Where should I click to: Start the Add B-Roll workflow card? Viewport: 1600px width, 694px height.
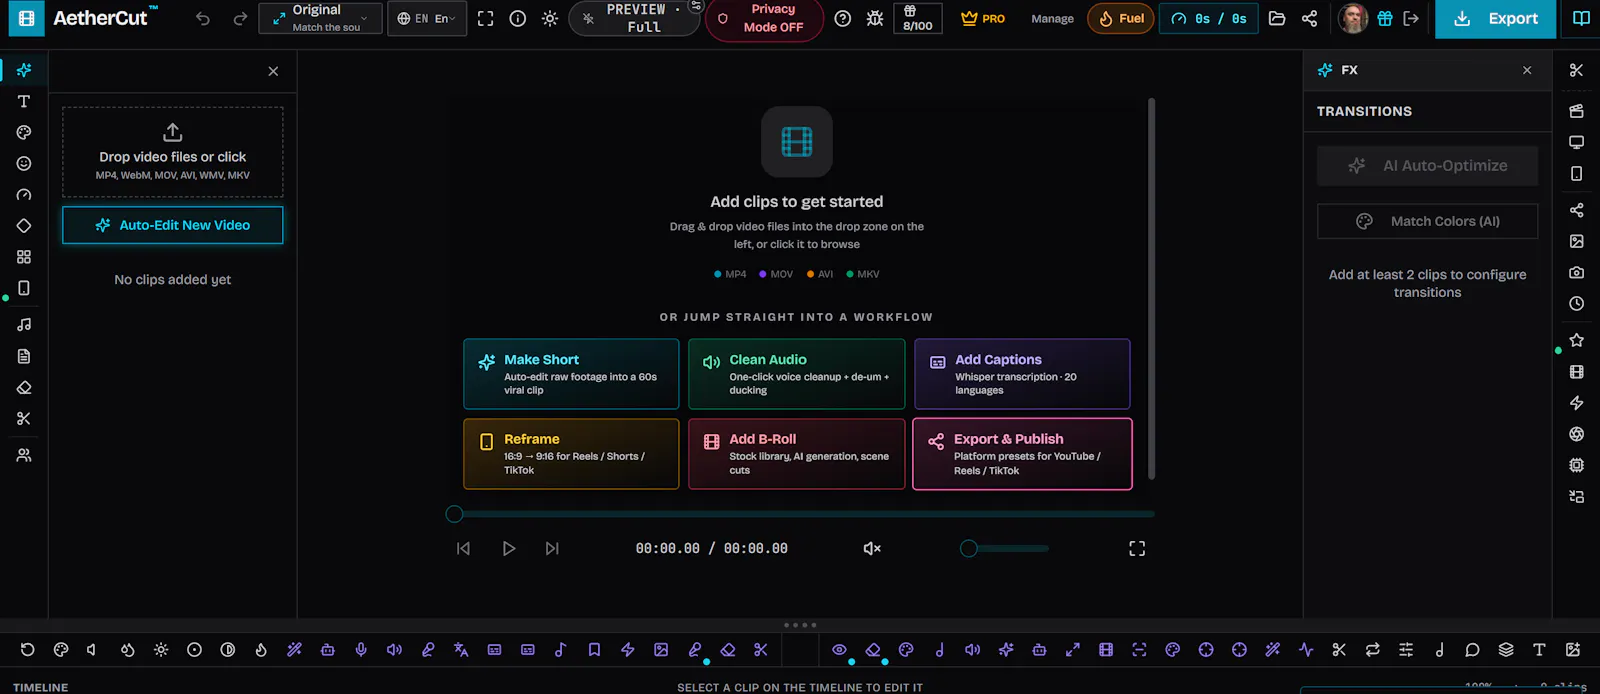pyautogui.click(x=797, y=454)
